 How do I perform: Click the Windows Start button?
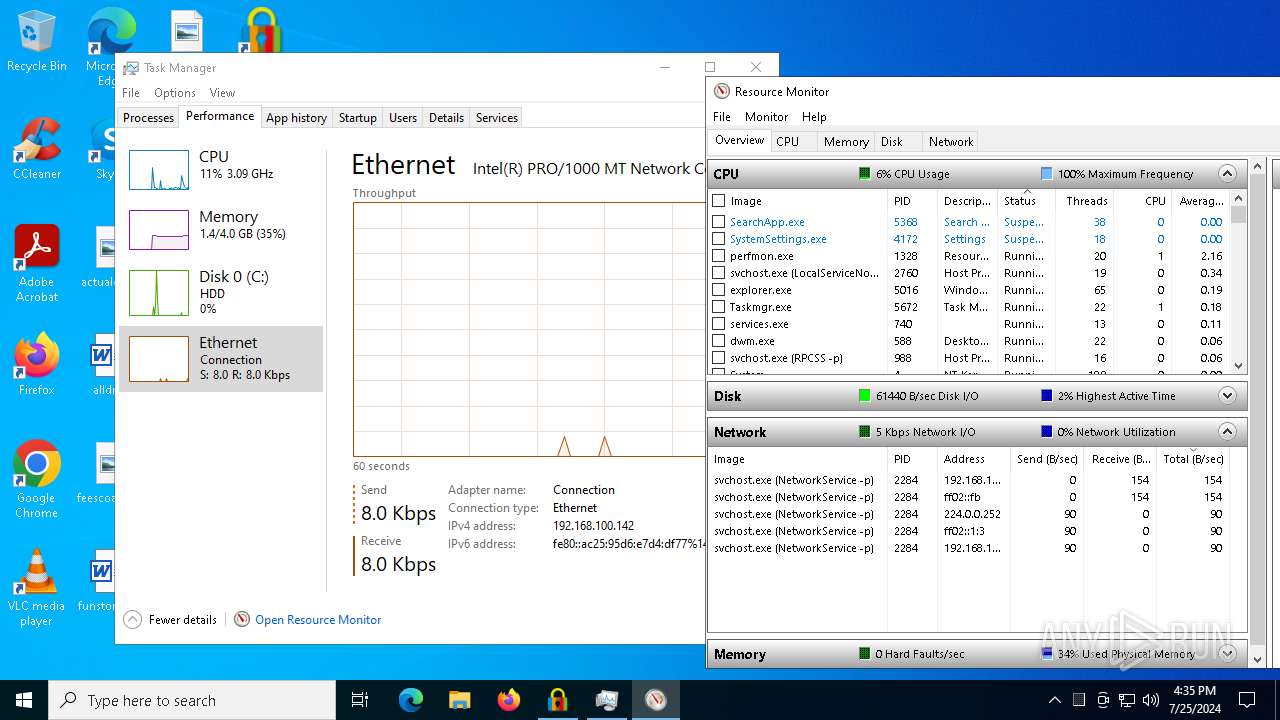[24, 700]
